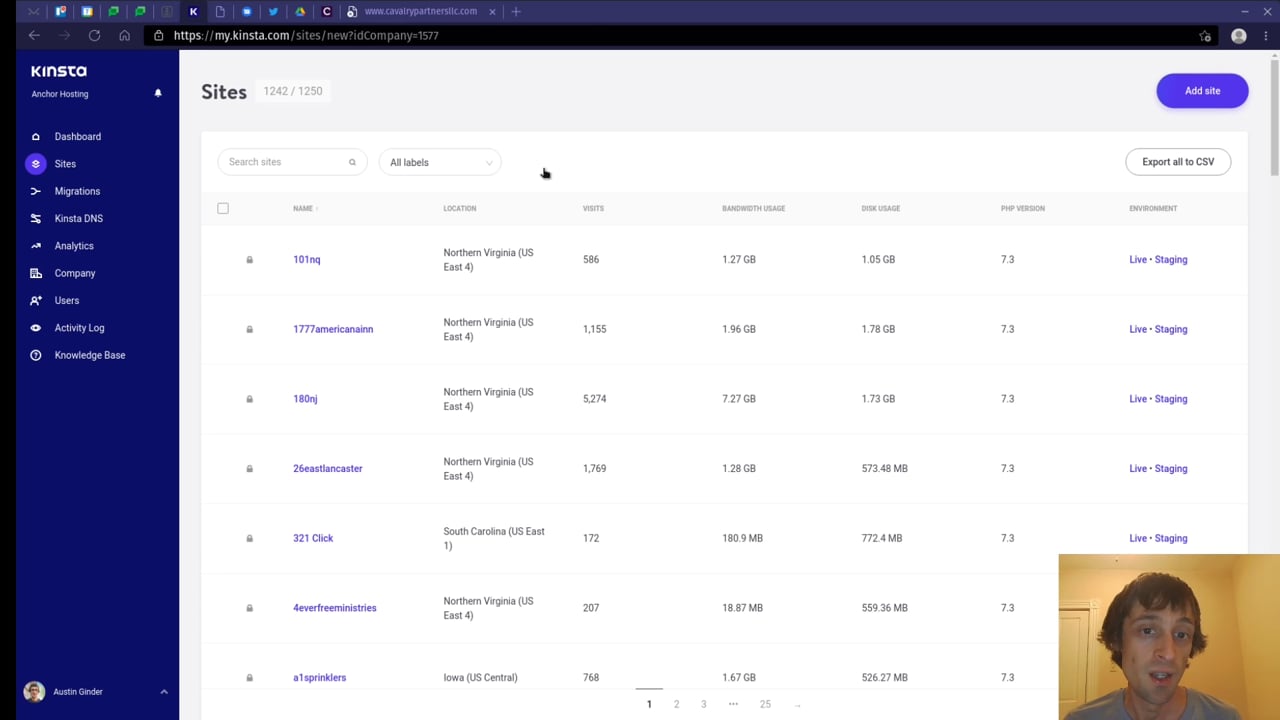The image size is (1280, 720).
Task: Open the Analytics section
Action: click(x=74, y=246)
